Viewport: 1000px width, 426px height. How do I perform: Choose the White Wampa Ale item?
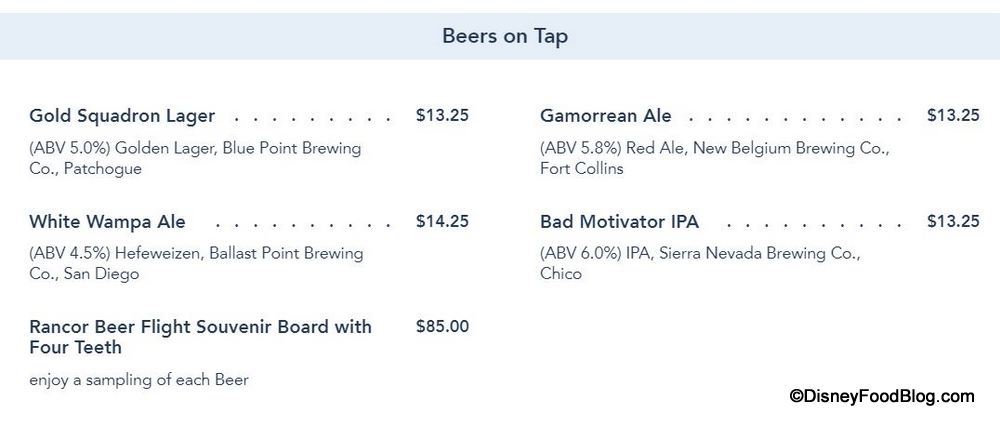(107, 222)
